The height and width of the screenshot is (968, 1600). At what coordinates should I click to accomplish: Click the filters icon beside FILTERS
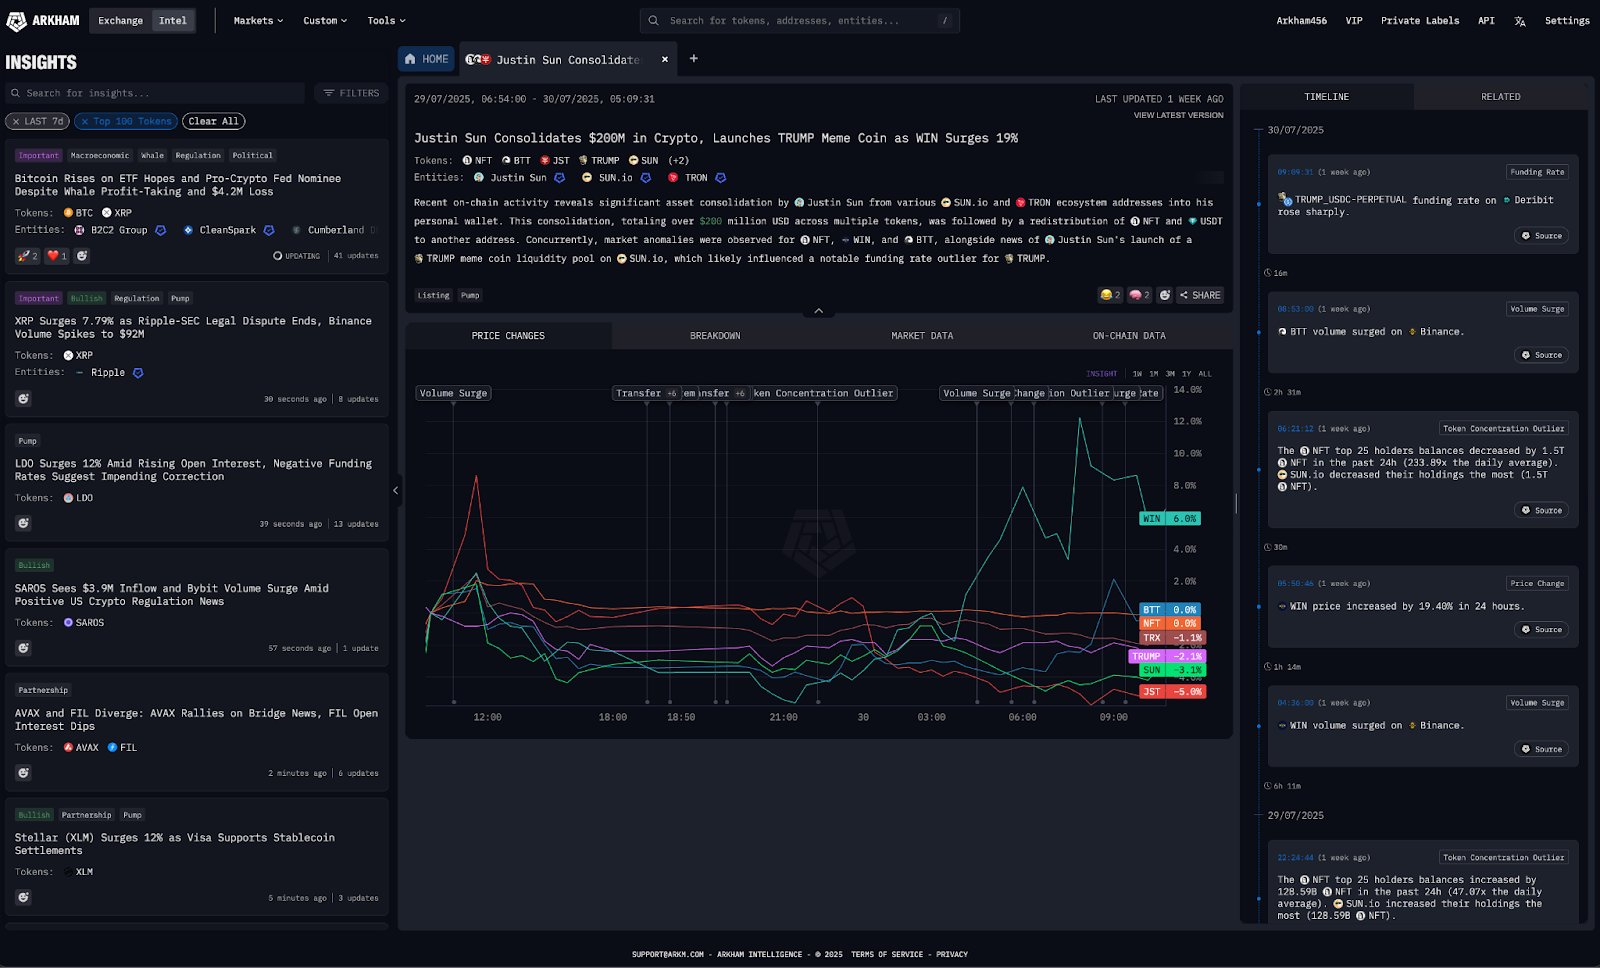point(329,93)
